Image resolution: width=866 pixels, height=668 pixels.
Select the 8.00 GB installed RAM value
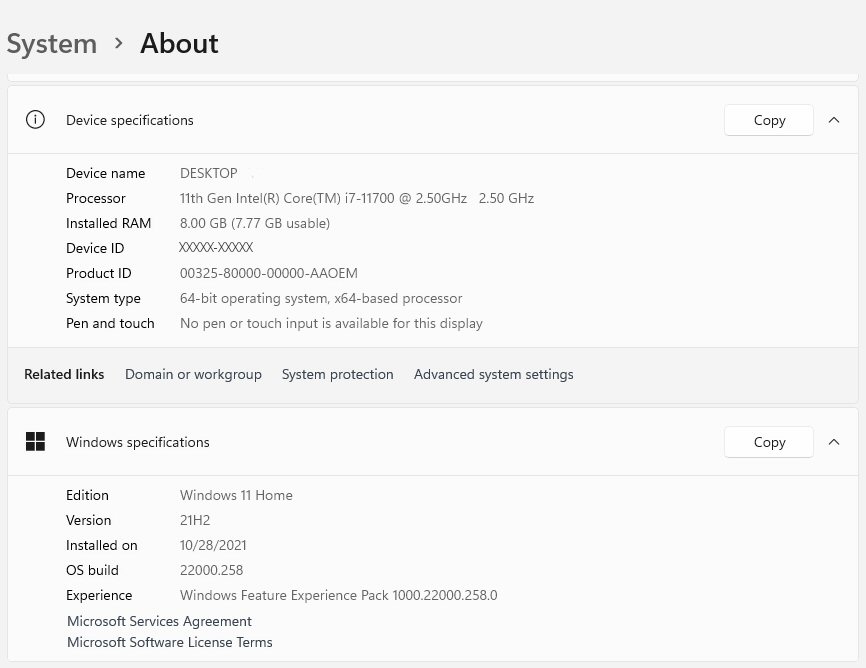[x=255, y=223]
